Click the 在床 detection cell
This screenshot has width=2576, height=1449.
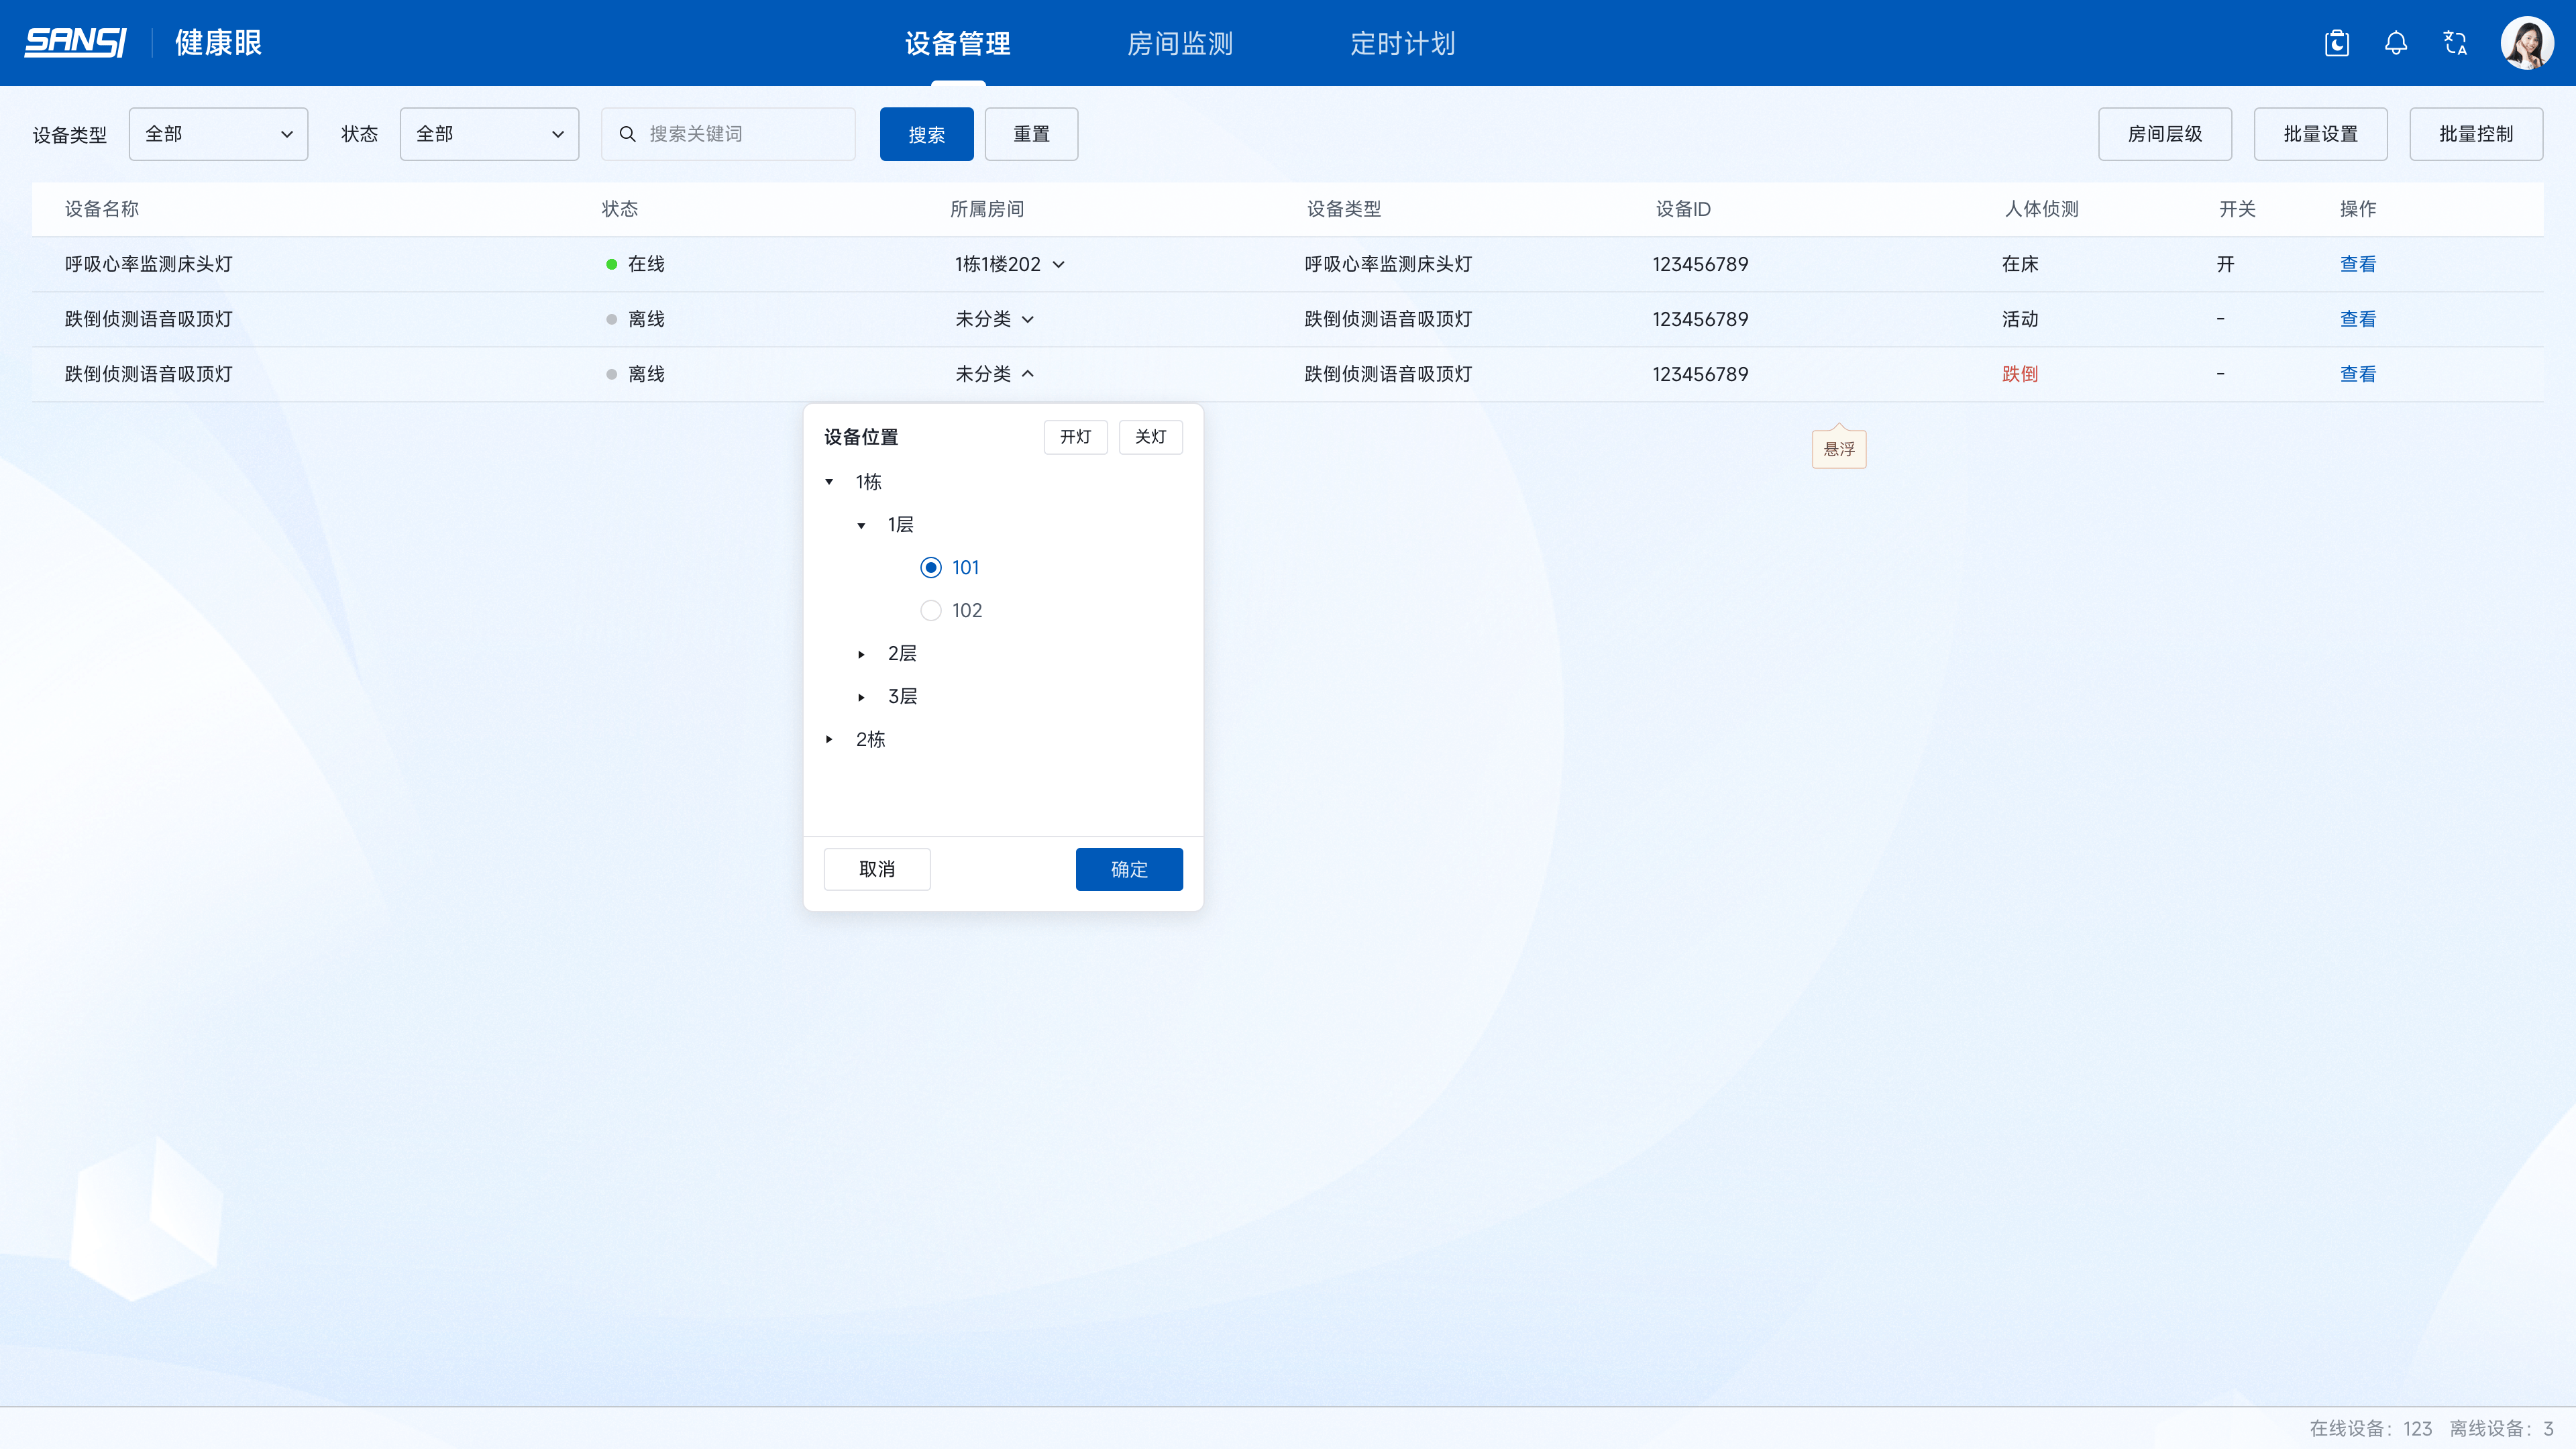pos(2020,264)
